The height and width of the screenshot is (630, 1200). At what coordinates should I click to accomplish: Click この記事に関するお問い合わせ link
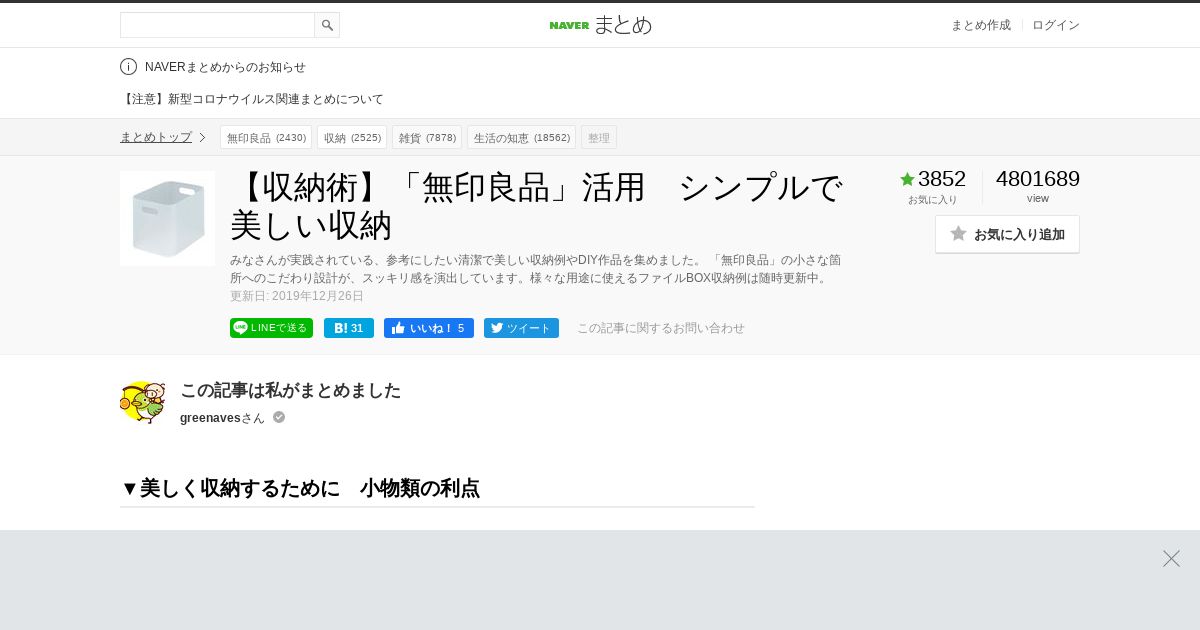660,328
